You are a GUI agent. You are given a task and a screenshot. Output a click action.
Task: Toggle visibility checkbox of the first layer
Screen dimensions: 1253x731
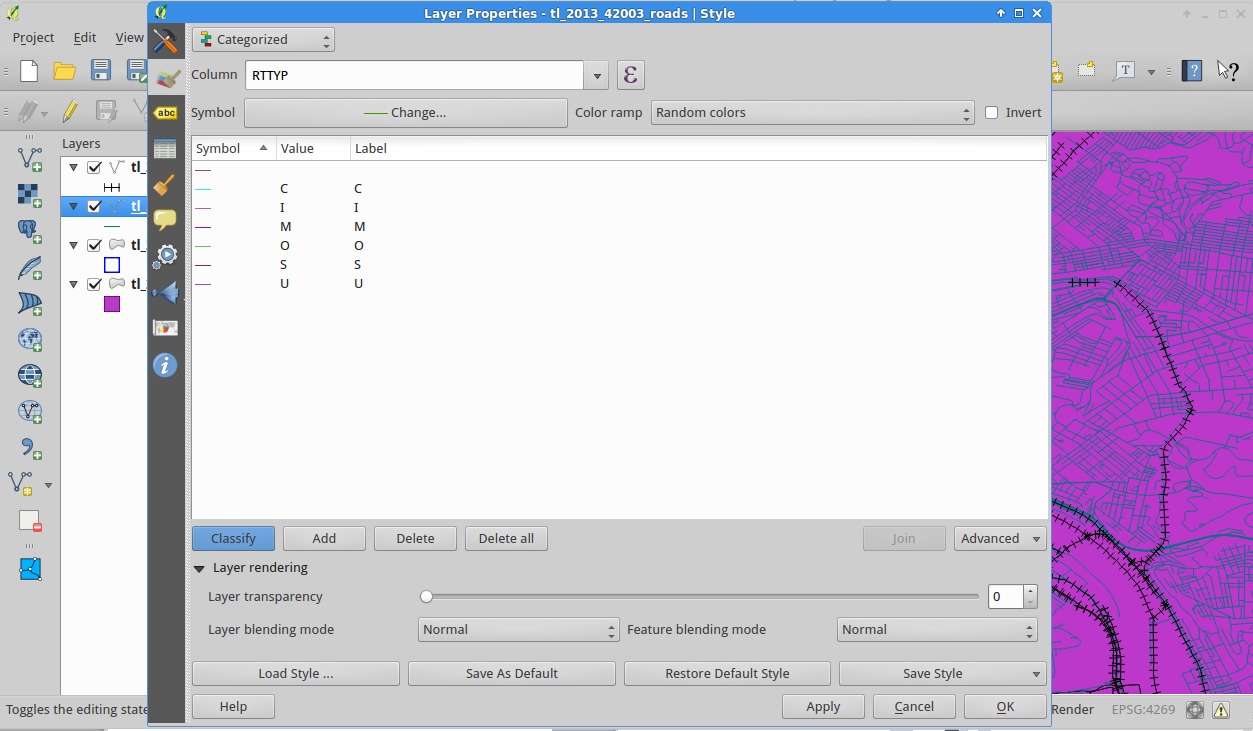(x=94, y=168)
